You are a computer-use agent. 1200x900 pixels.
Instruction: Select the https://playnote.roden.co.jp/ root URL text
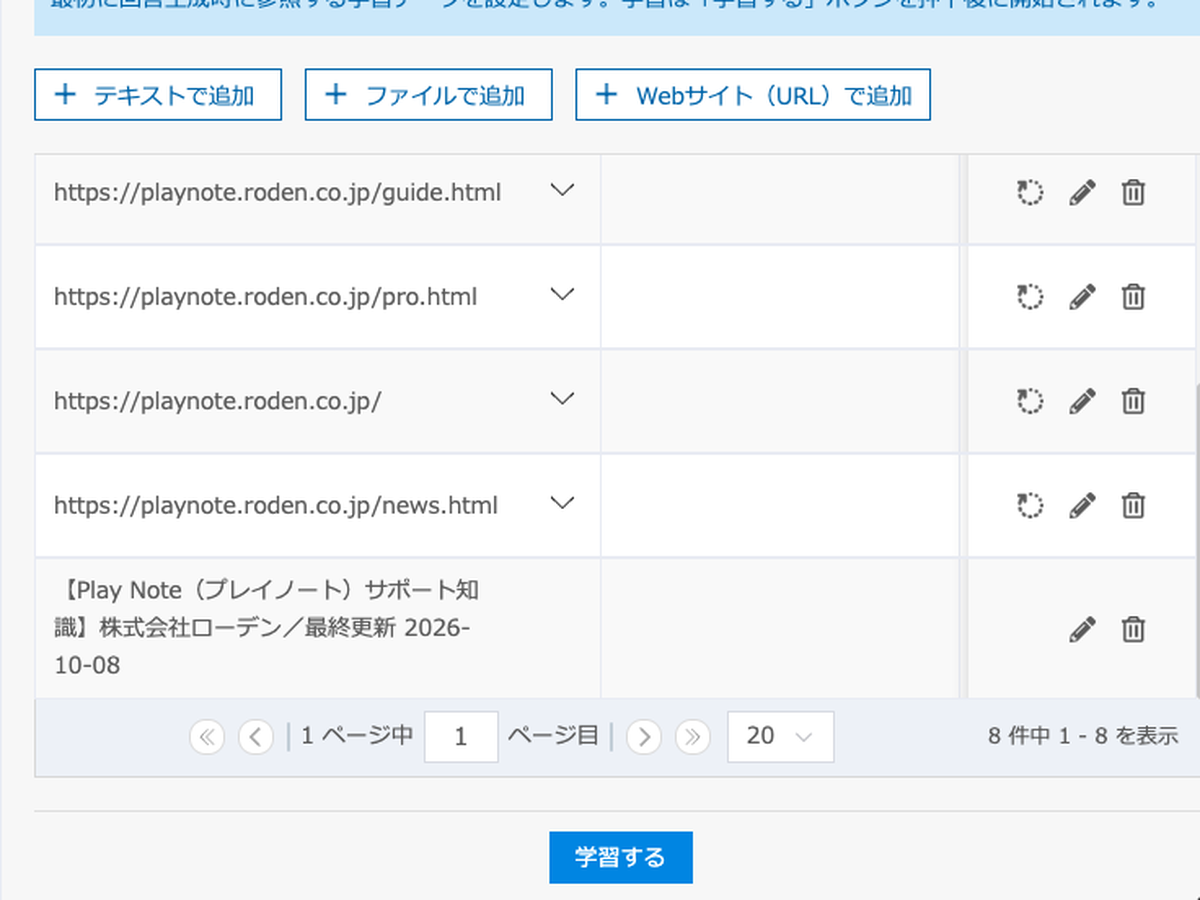pyautogui.click(x=218, y=401)
